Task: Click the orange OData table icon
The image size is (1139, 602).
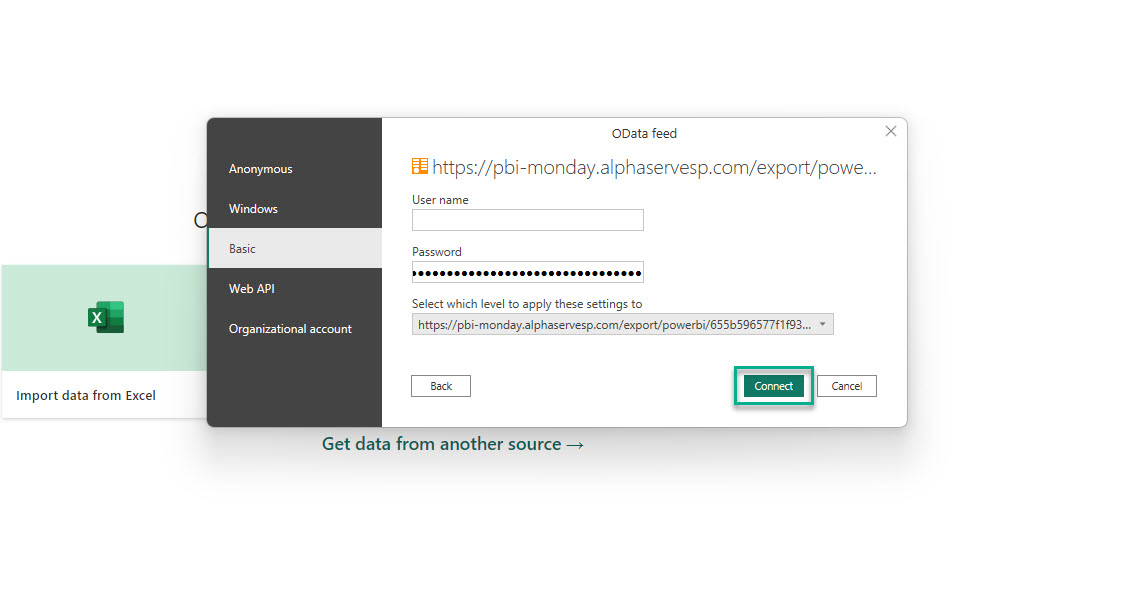Action: pos(420,167)
